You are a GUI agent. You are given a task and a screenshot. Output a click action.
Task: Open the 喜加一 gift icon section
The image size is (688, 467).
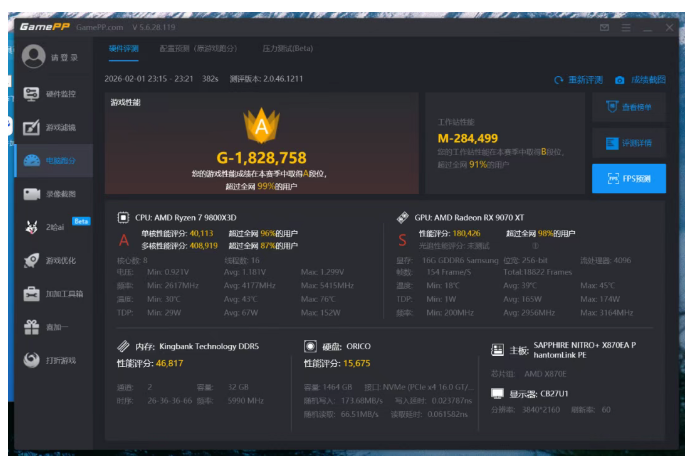52,327
